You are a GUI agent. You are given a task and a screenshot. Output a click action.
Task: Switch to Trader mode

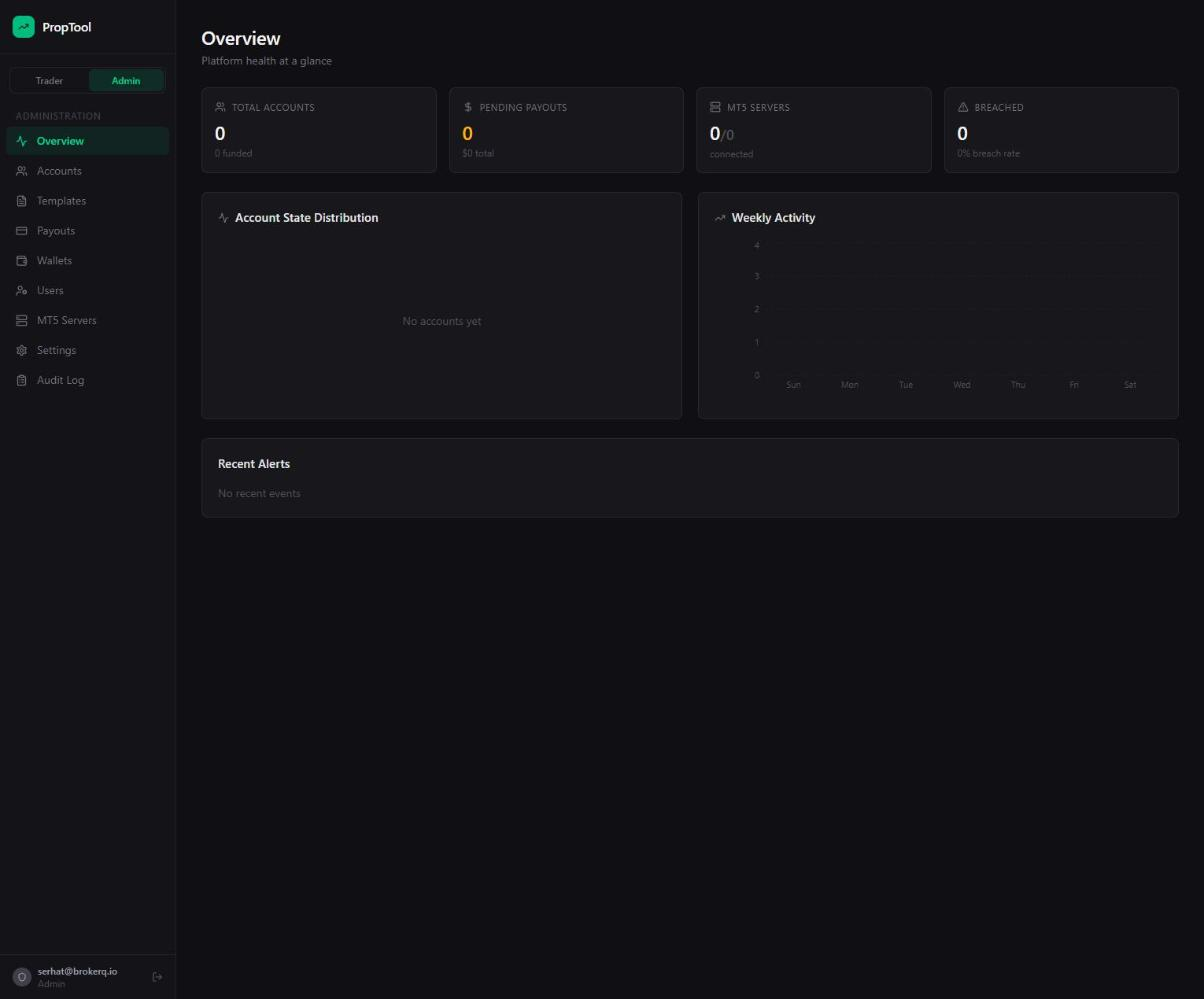[x=49, y=81]
